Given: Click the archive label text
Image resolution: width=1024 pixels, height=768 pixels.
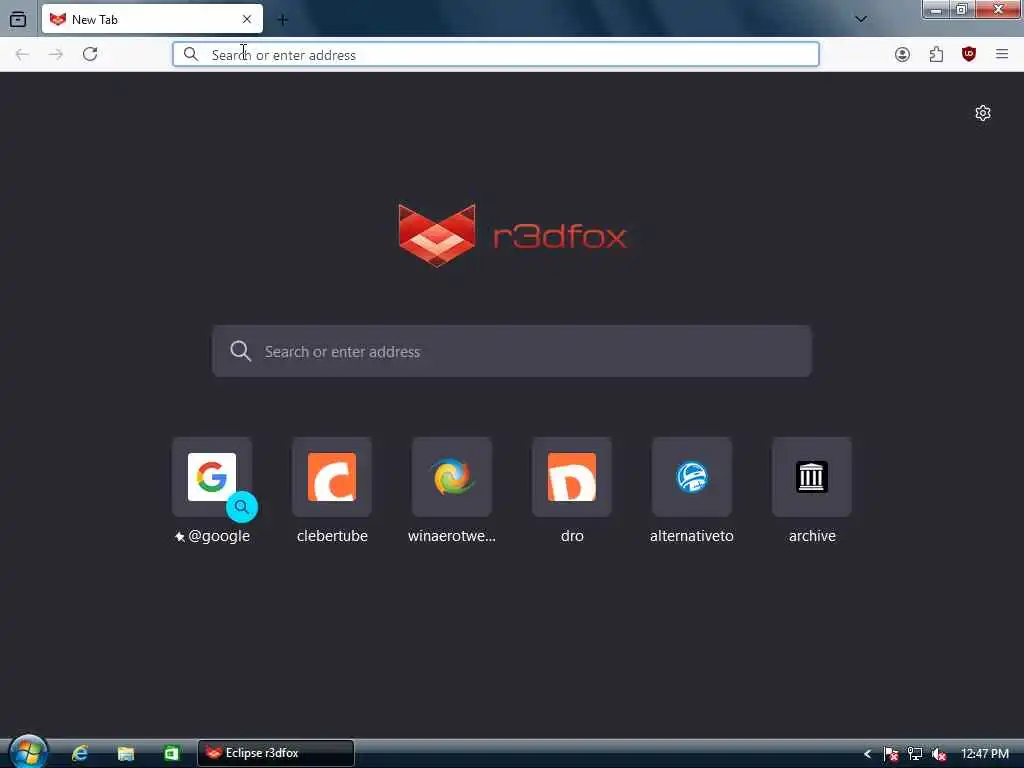Looking at the screenshot, I should [812, 536].
